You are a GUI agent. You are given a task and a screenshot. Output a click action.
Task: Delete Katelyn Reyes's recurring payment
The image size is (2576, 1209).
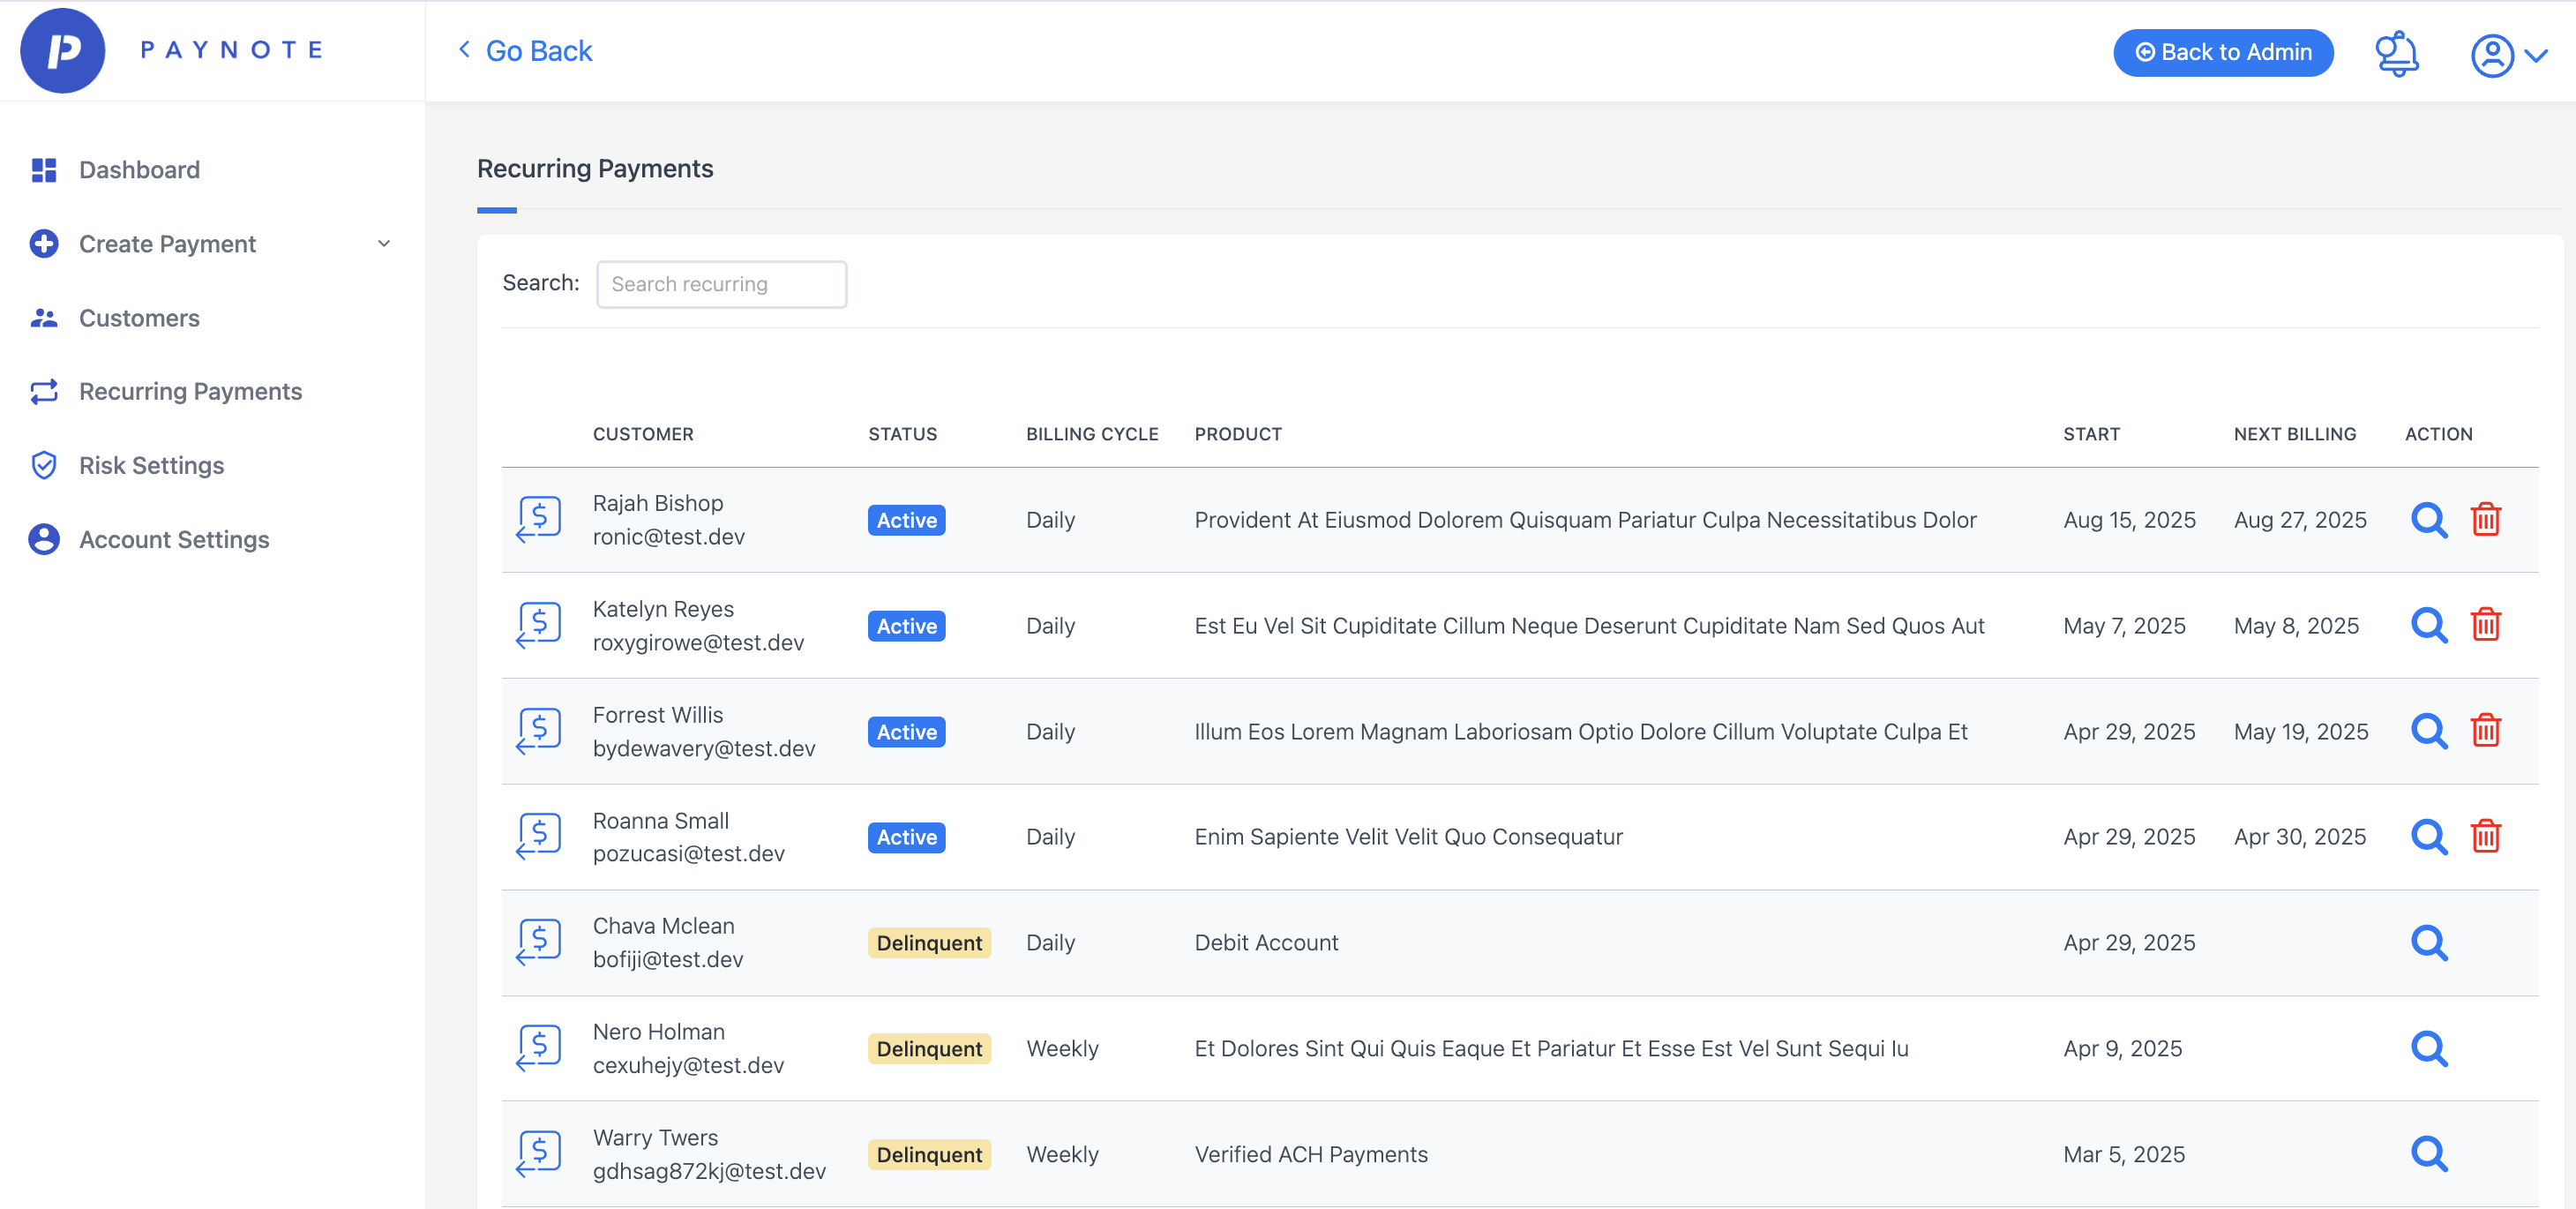point(2486,626)
